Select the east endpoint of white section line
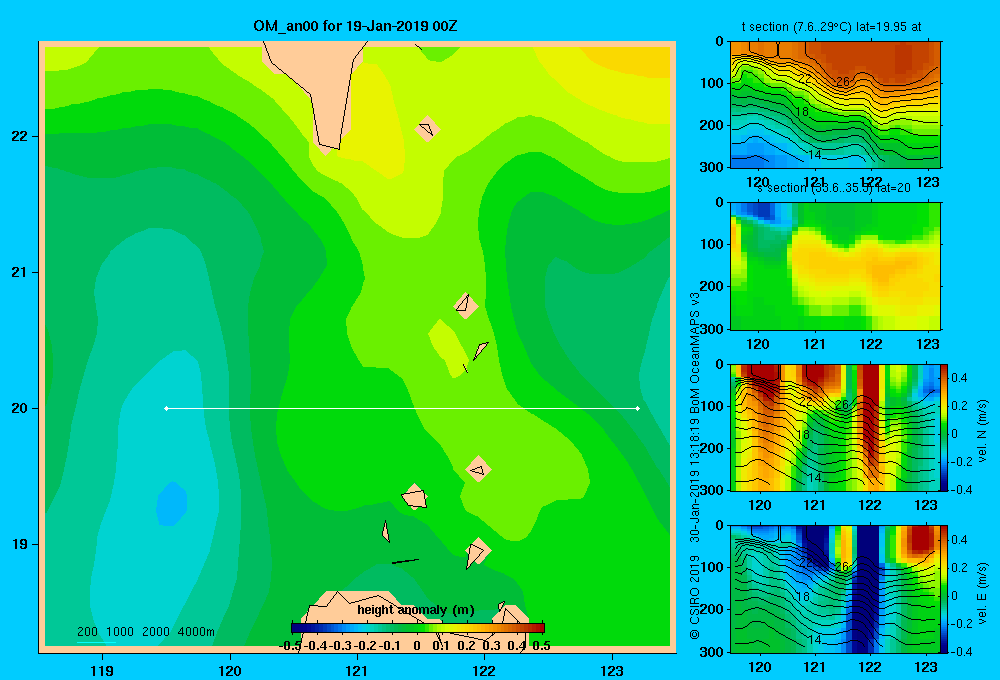 click(x=638, y=408)
